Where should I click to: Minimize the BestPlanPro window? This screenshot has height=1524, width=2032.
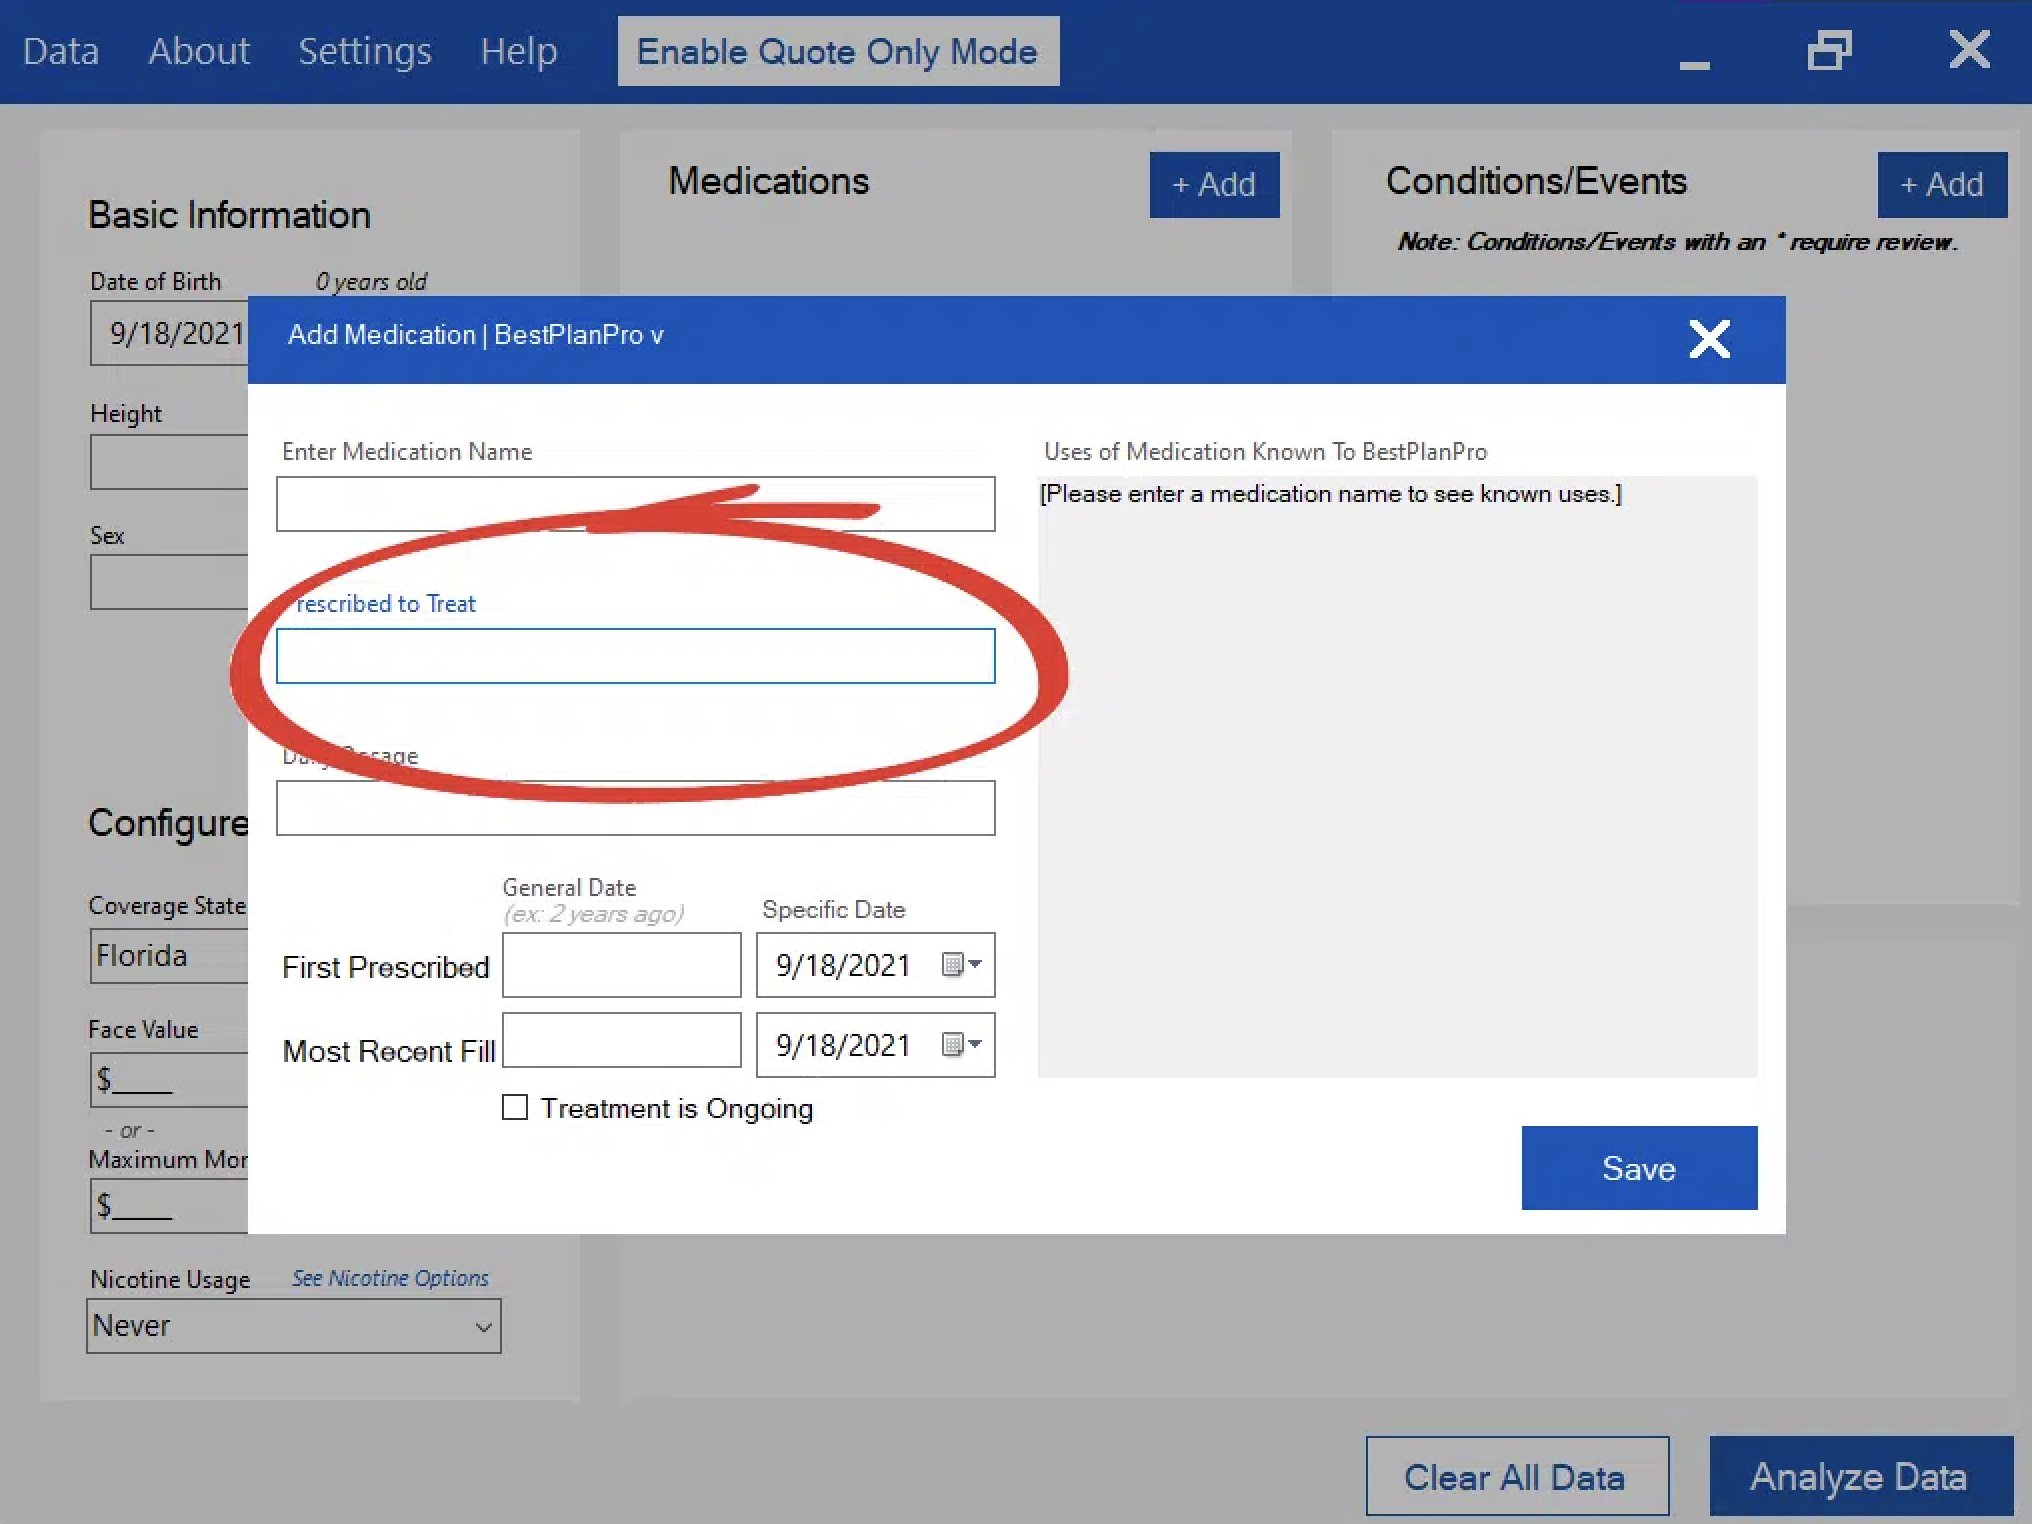1694,62
